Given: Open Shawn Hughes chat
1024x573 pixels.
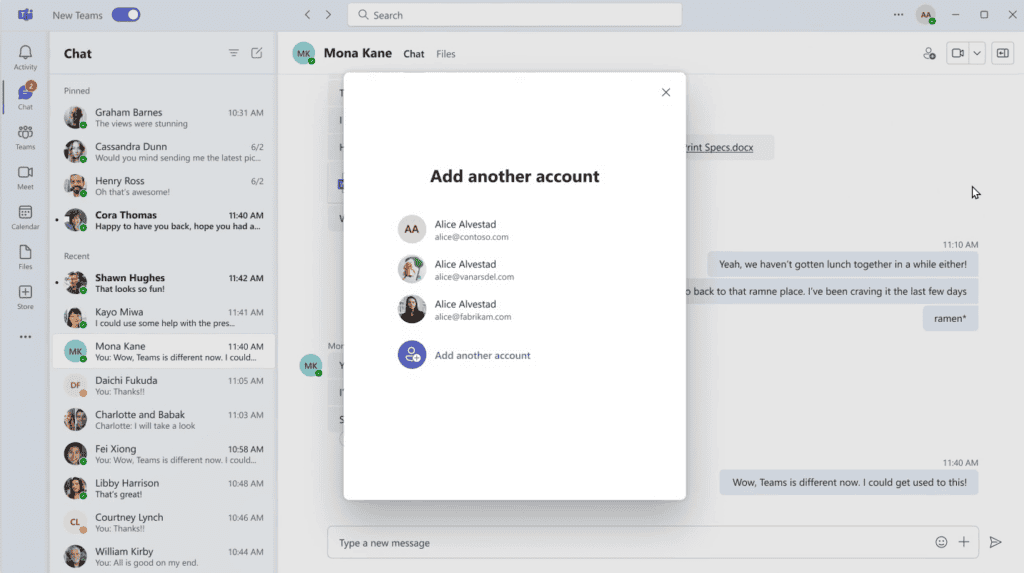Looking at the screenshot, I should [163, 283].
